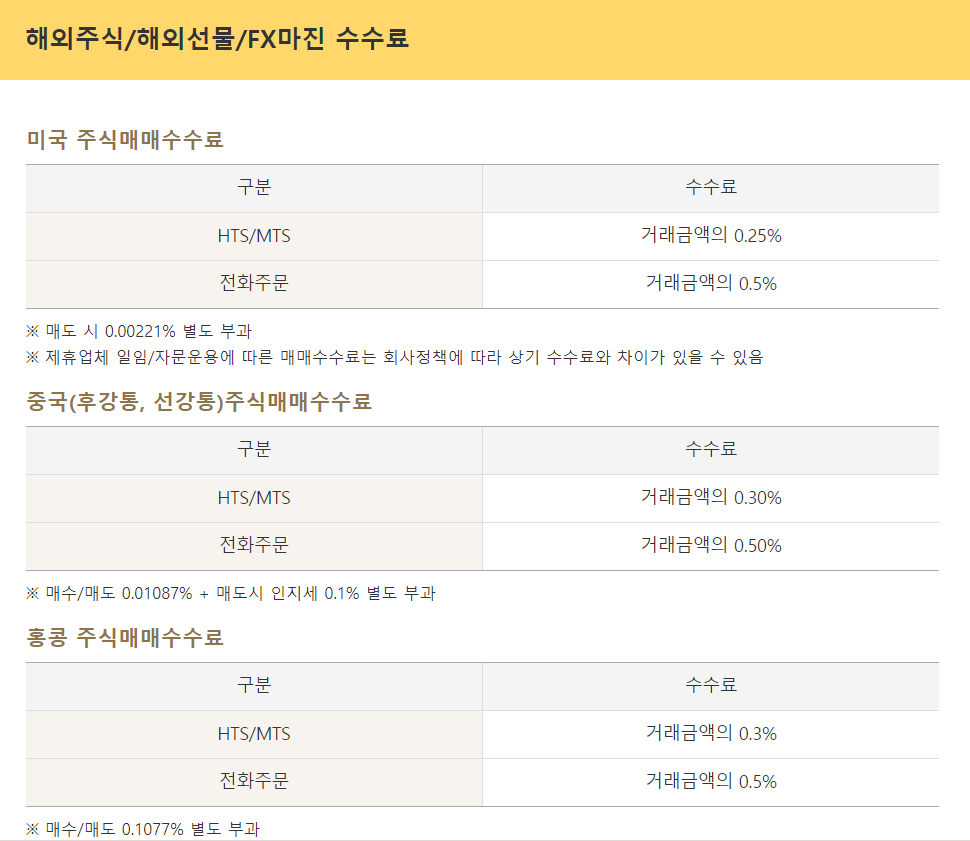The height and width of the screenshot is (841, 970).
Task: Click 전화주문 row in US stock table
Action: coord(254,283)
